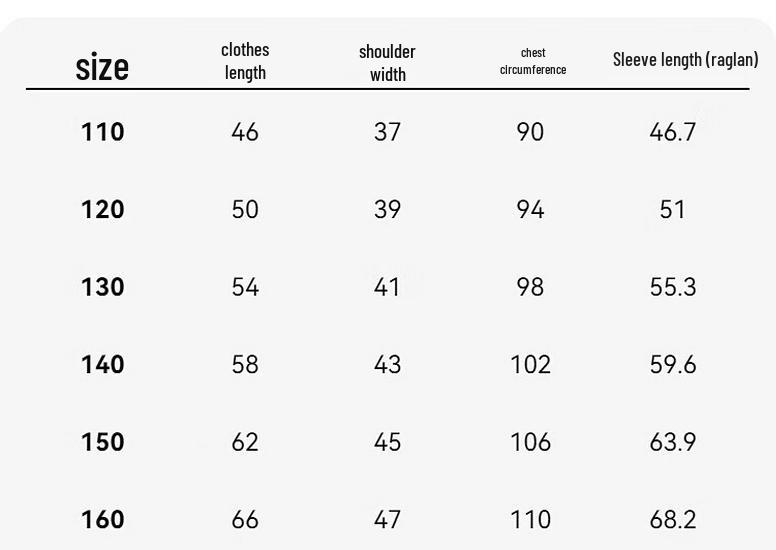Viewport: 776px width, 550px height.
Task: Click shoulder width value 47
Action: click(x=387, y=520)
